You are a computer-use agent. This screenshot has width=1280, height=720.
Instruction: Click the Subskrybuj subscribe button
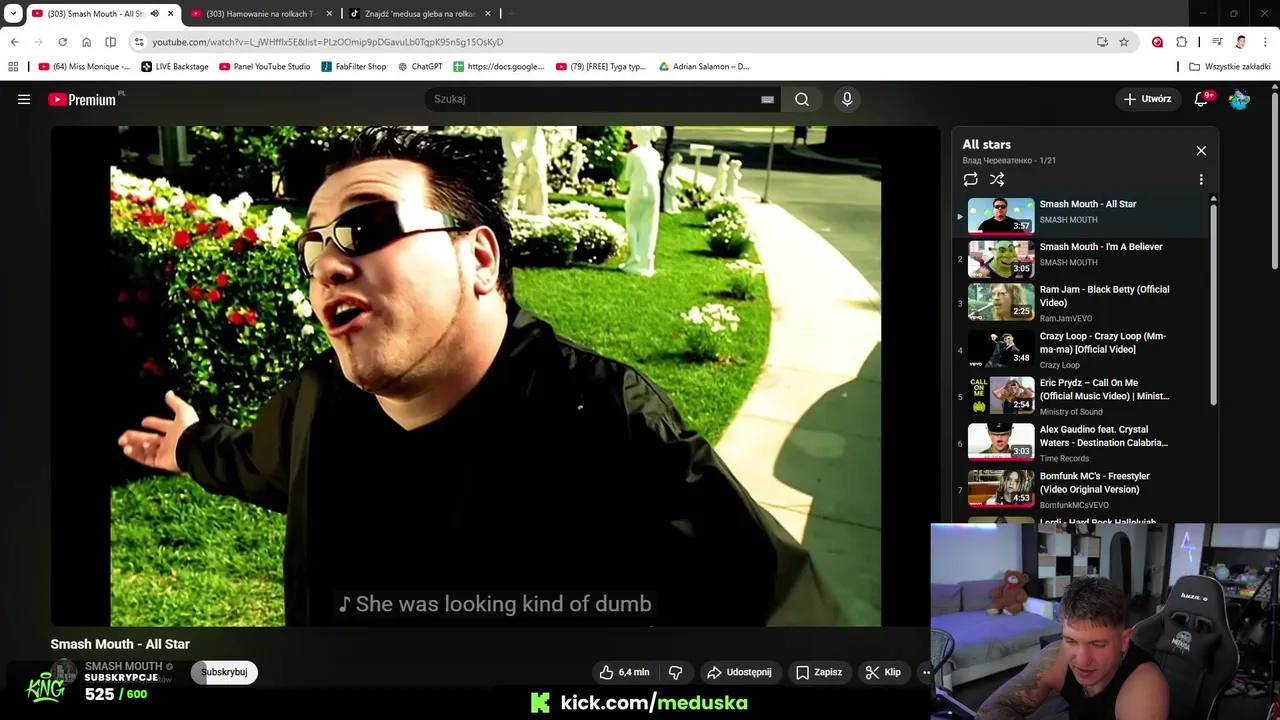pyautogui.click(x=224, y=672)
